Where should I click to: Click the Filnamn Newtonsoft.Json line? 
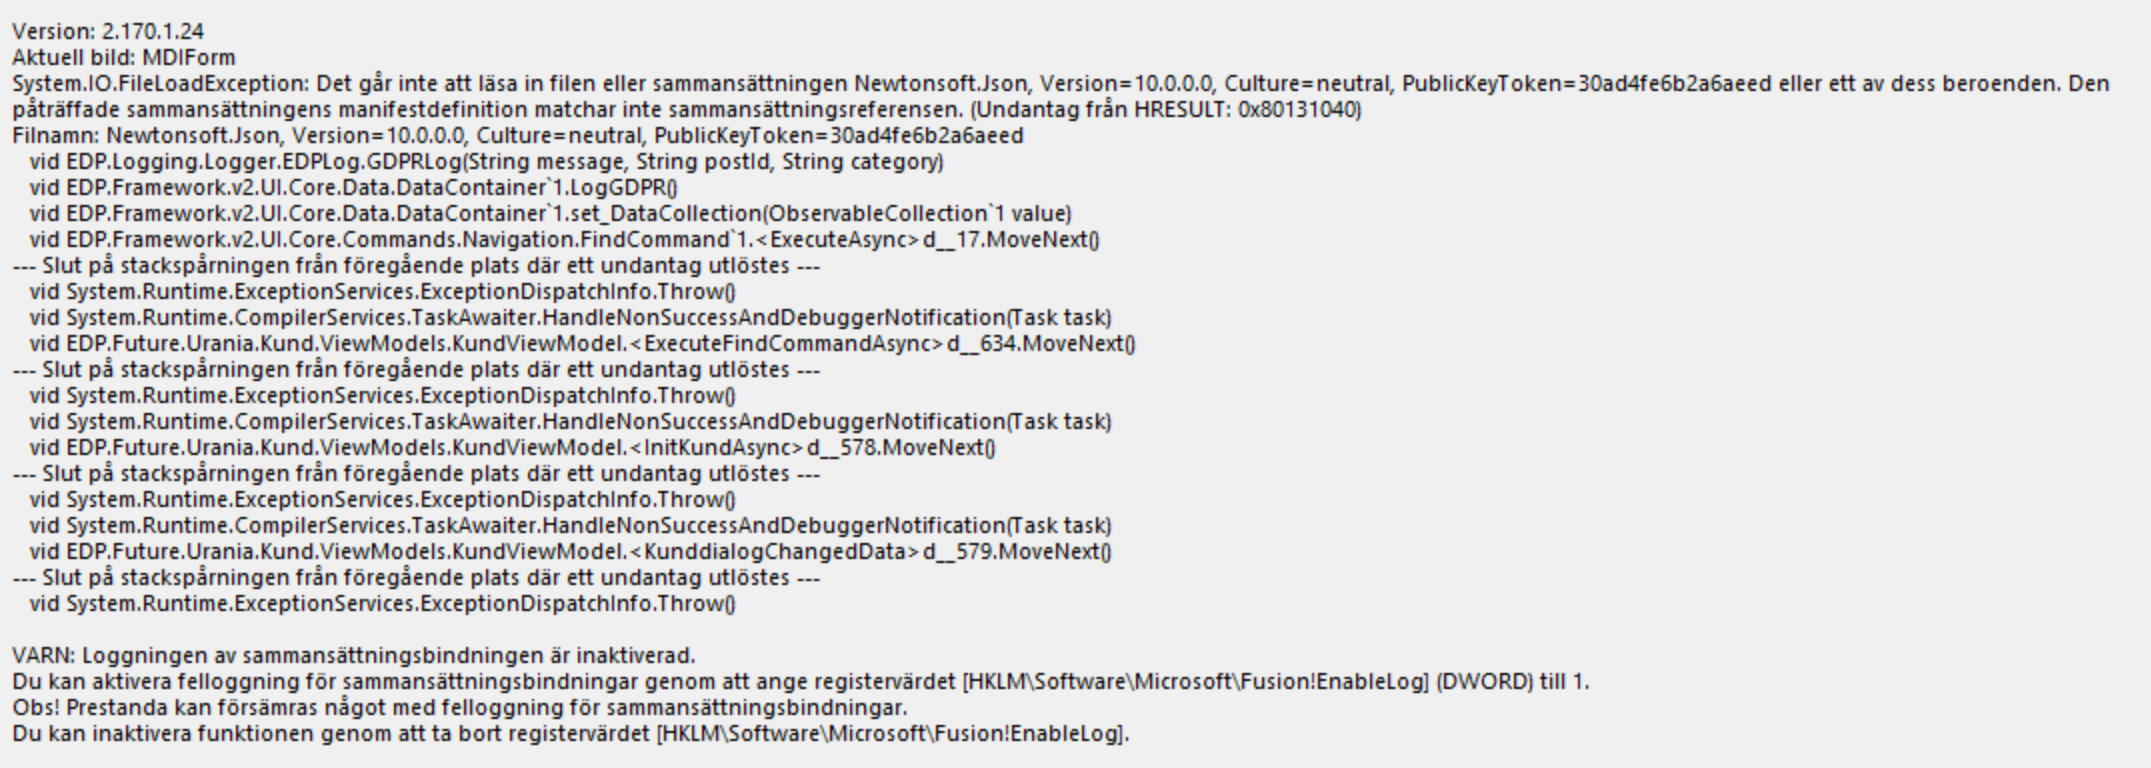[x=518, y=136]
